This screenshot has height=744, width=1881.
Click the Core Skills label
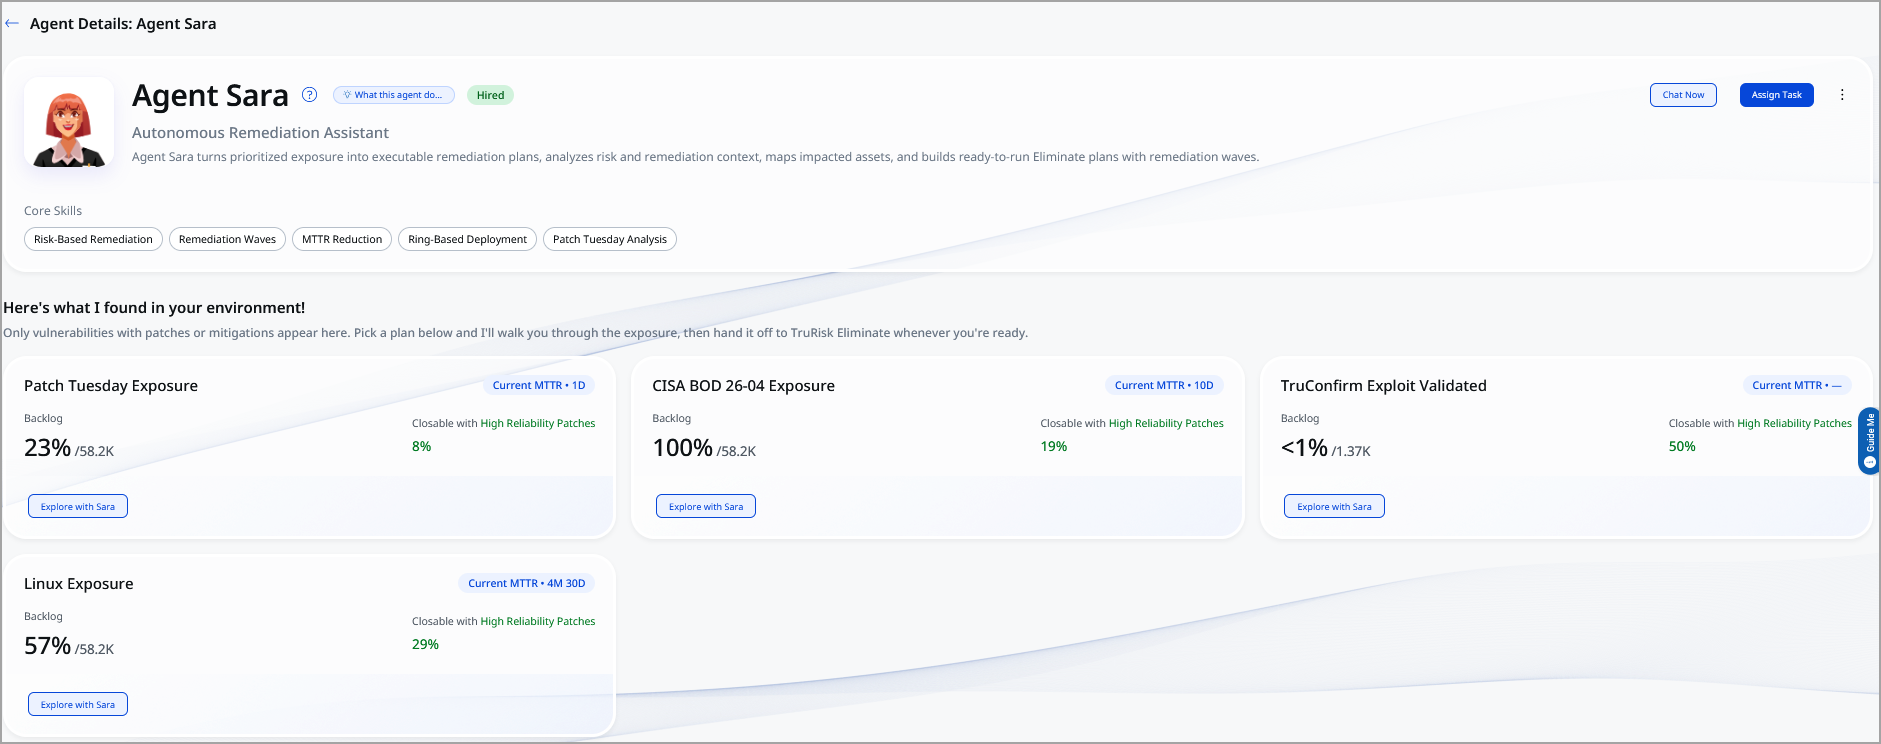point(53,211)
